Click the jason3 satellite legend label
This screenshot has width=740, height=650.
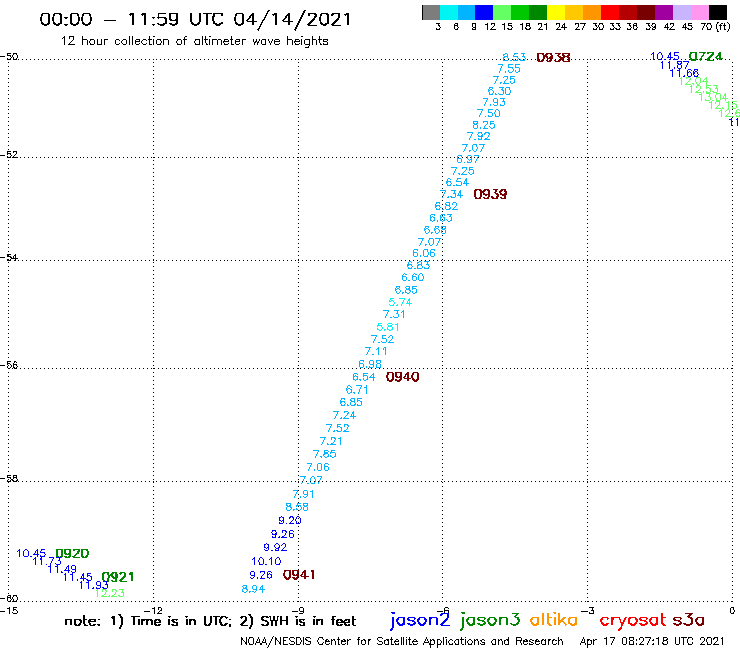490,620
